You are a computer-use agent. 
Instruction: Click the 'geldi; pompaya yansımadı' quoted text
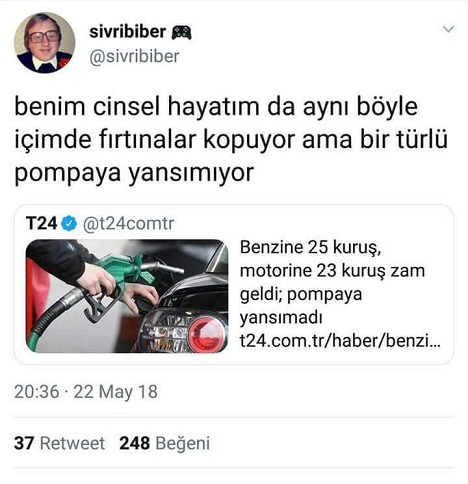coord(301,306)
